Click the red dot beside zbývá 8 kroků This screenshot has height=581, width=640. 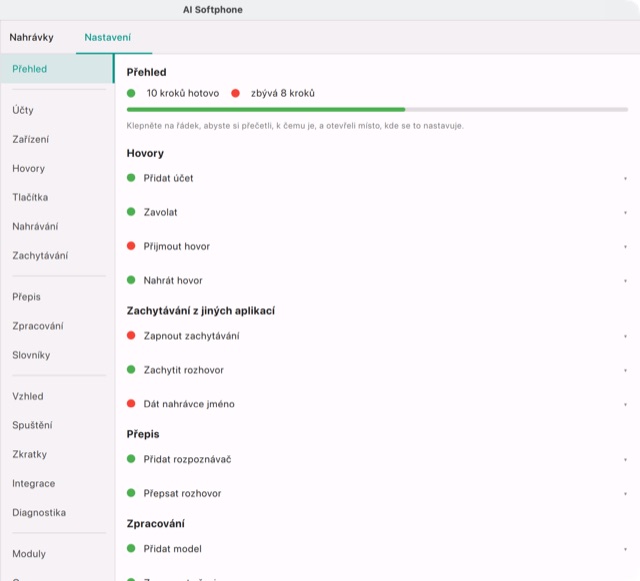coord(236,93)
